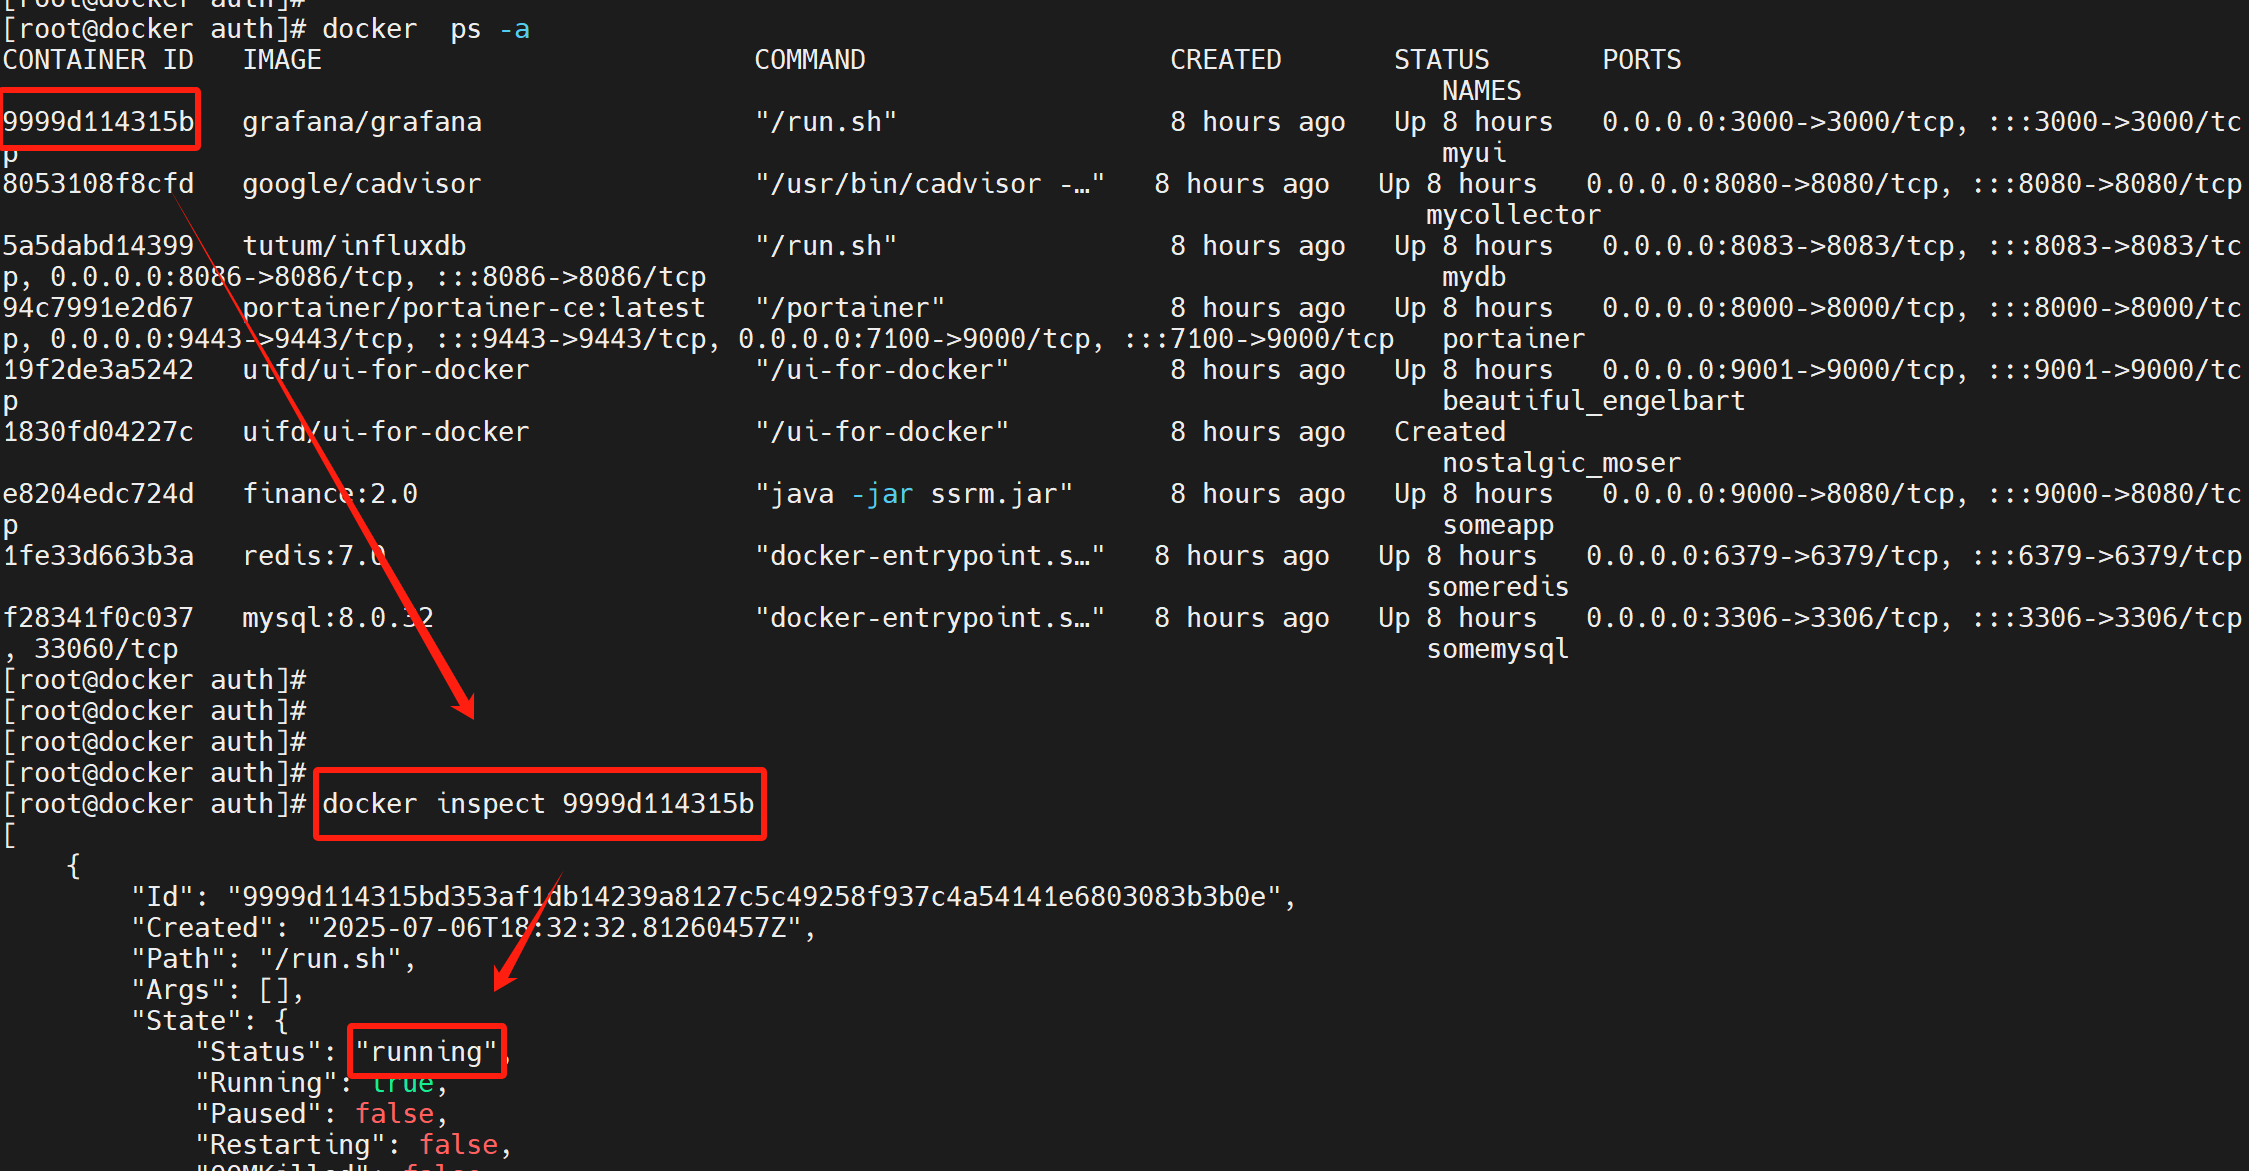Image resolution: width=2249 pixels, height=1171 pixels.
Task: Click container ID 1fe33d663b3a
Action: click(x=98, y=555)
